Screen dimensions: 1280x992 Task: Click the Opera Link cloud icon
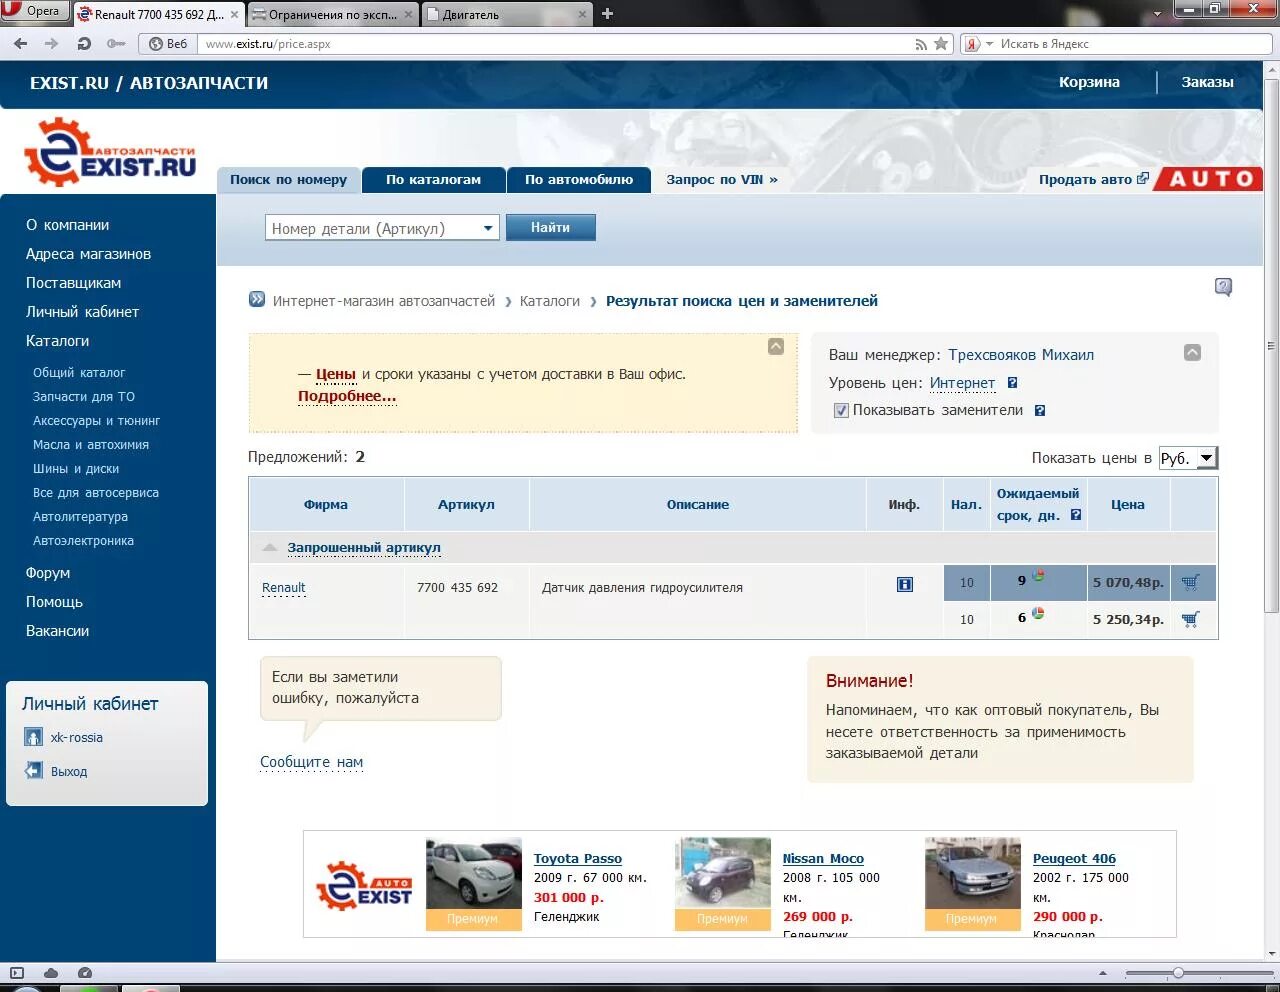coord(51,973)
